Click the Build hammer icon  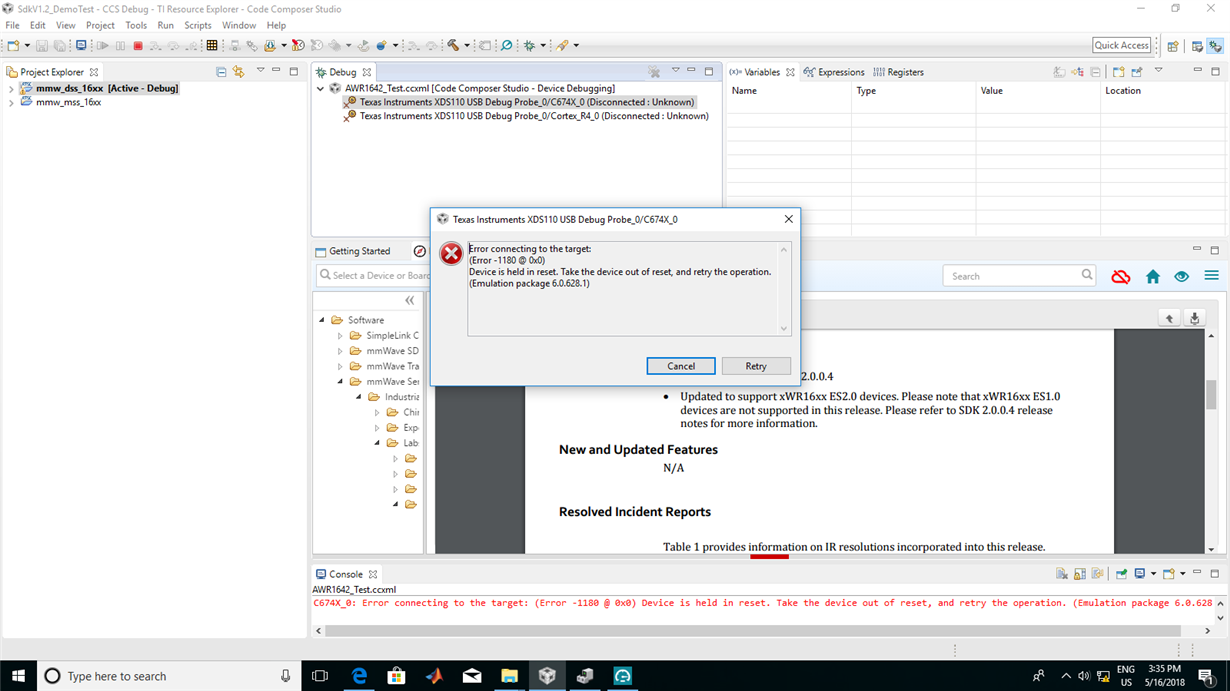[453, 46]
